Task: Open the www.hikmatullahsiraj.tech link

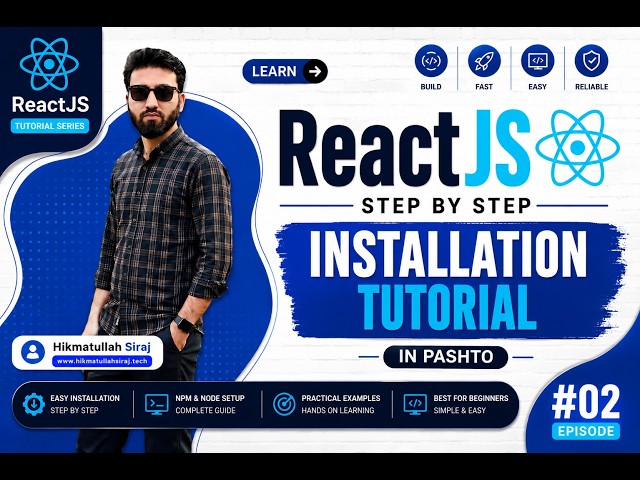Action: coord(102,361)
